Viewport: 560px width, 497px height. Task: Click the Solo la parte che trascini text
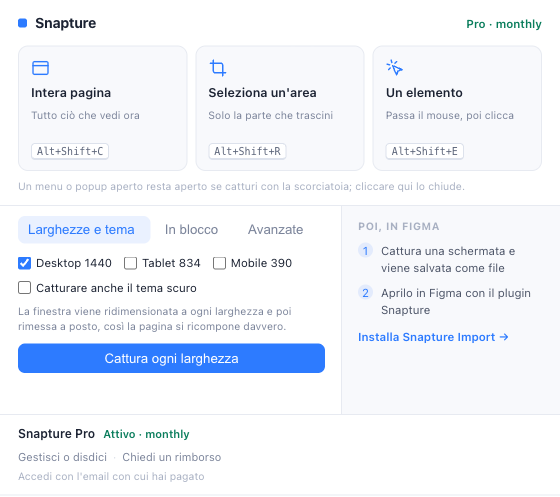(x=271, y=115)
